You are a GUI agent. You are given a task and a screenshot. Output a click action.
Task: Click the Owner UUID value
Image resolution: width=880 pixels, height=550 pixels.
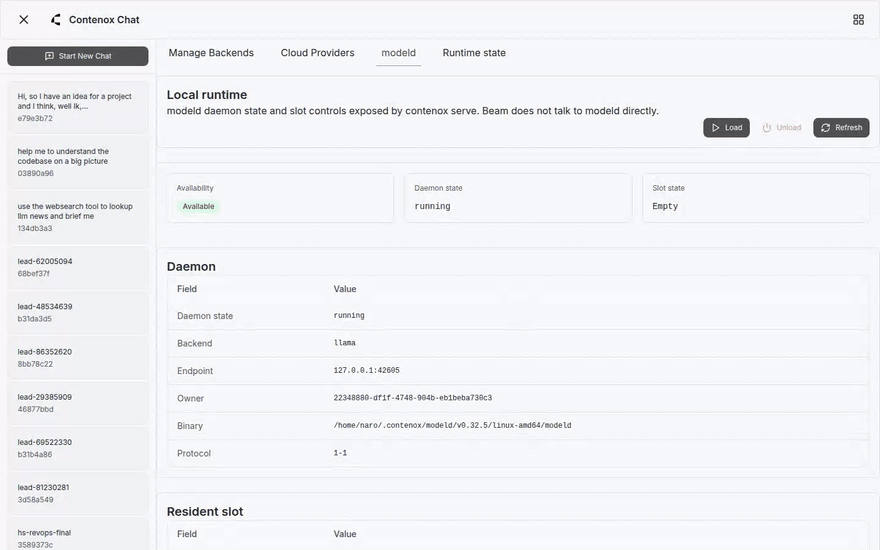412,398
